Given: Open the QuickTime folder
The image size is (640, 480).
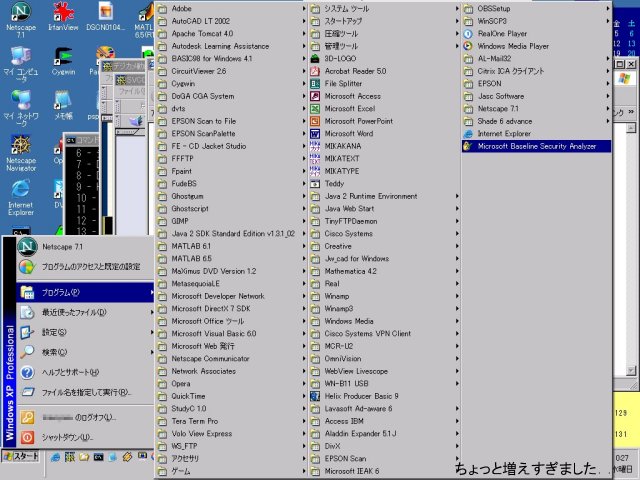Looking at the screenshot, I should click(231, 396).
